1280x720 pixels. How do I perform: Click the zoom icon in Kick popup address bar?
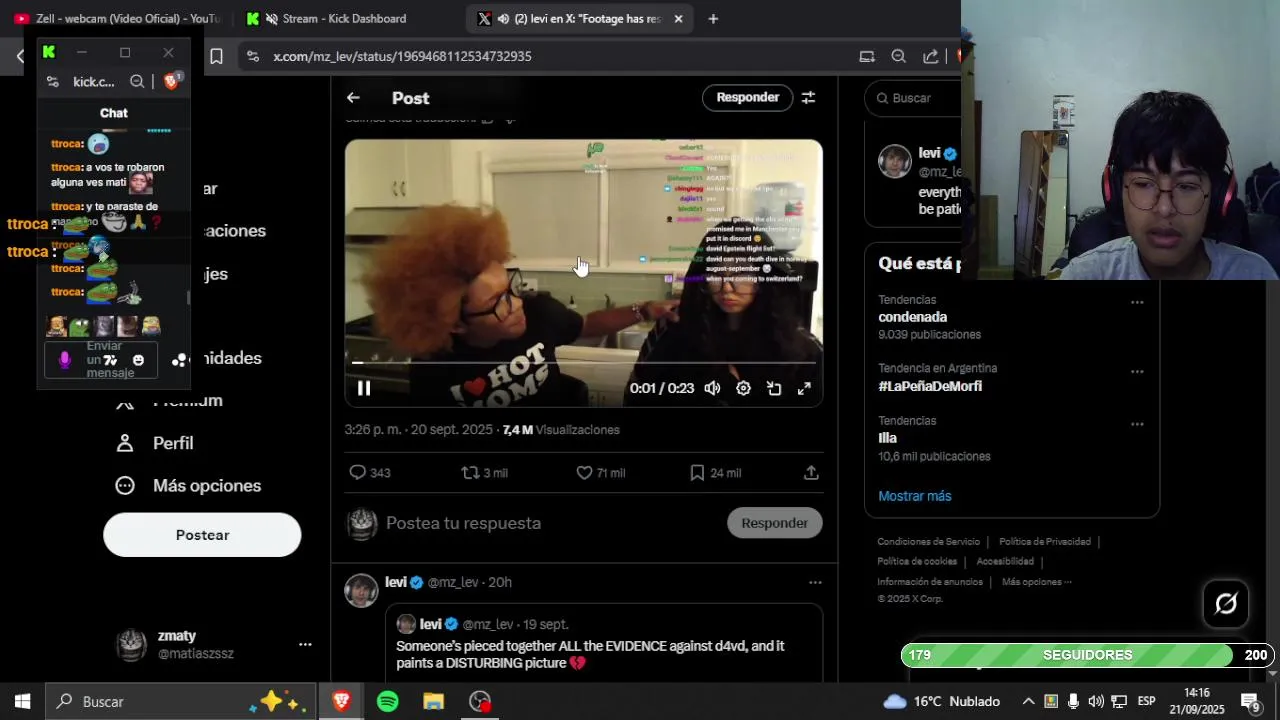point(137,82)
